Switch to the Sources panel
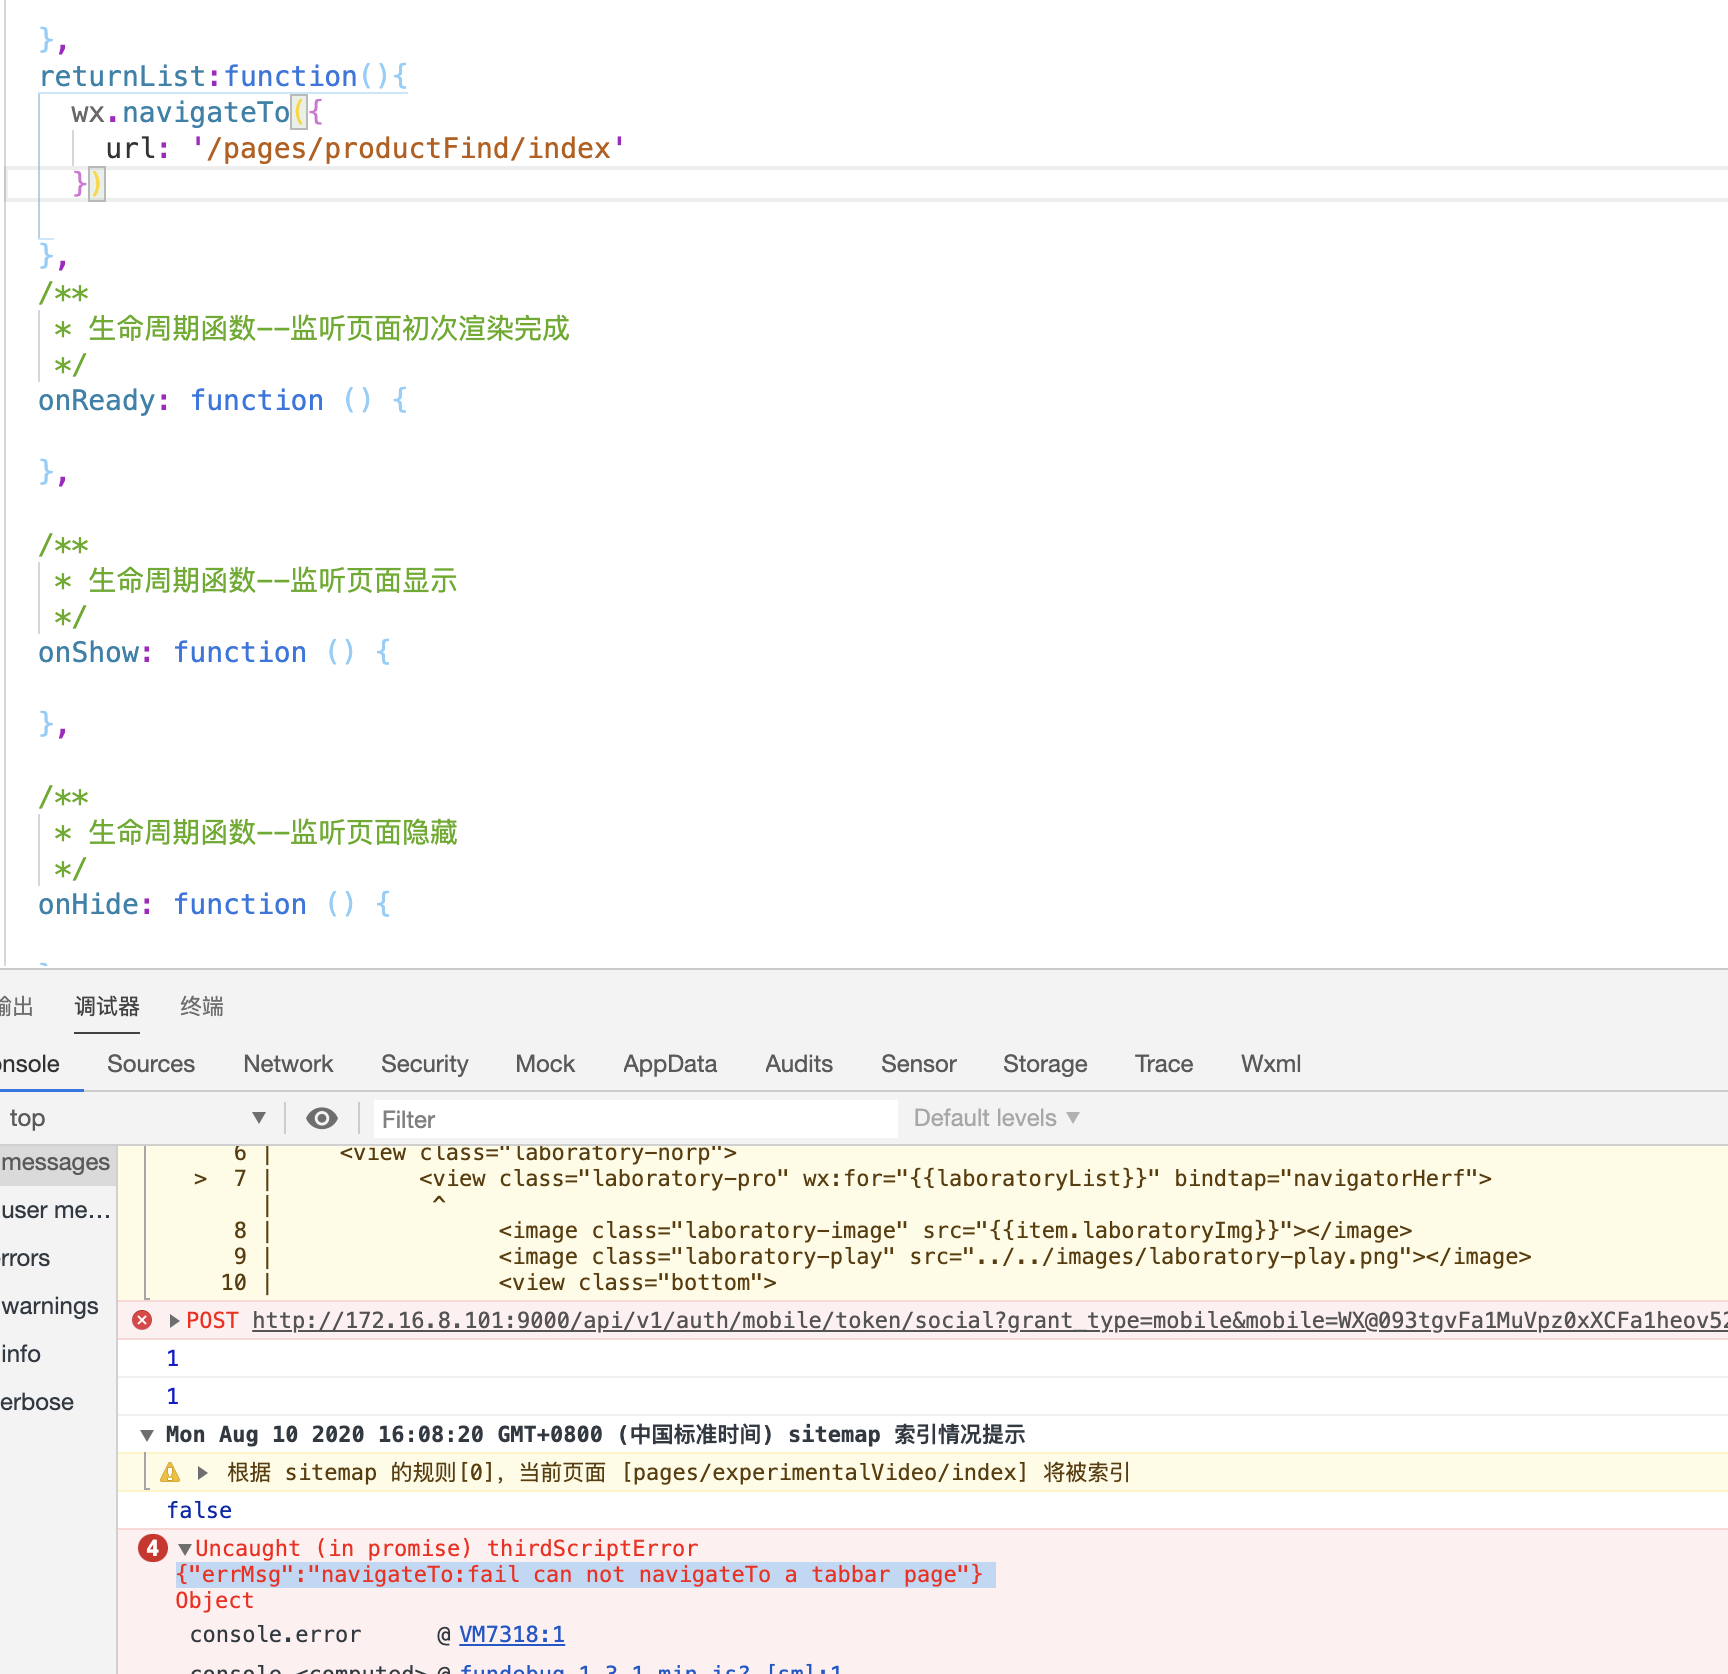The height and width of the screenshot is (1674, 1728). coord(151,1063)
